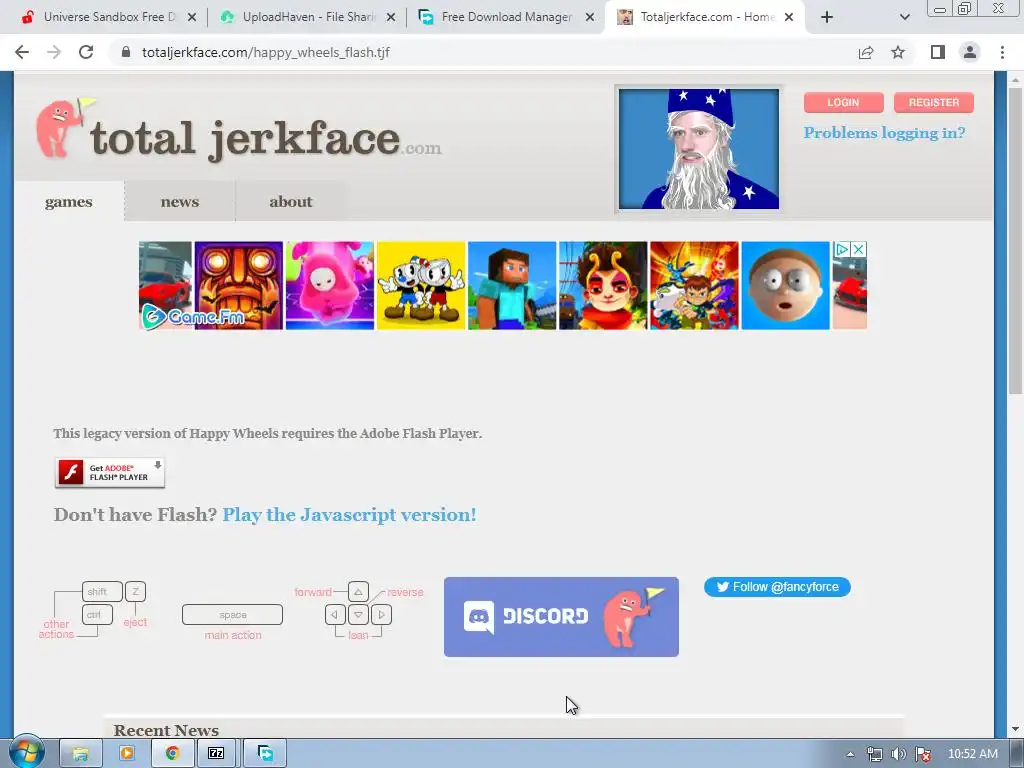Screen dimensions: 1024x768
Task: Click the Ben 10 ad thumbnail
Action: tap(694, 285)
